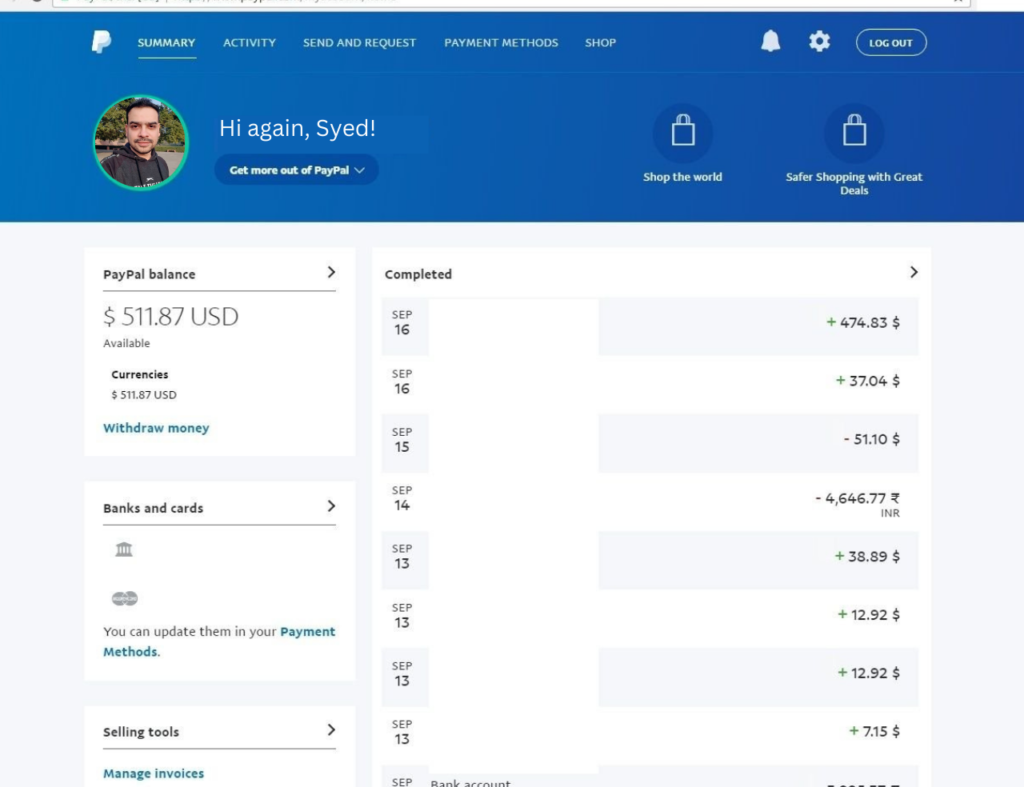This screenshot has height=787, width=1024.
Task: Click the Selling tools heading
Action: click(x=141, y=732)
